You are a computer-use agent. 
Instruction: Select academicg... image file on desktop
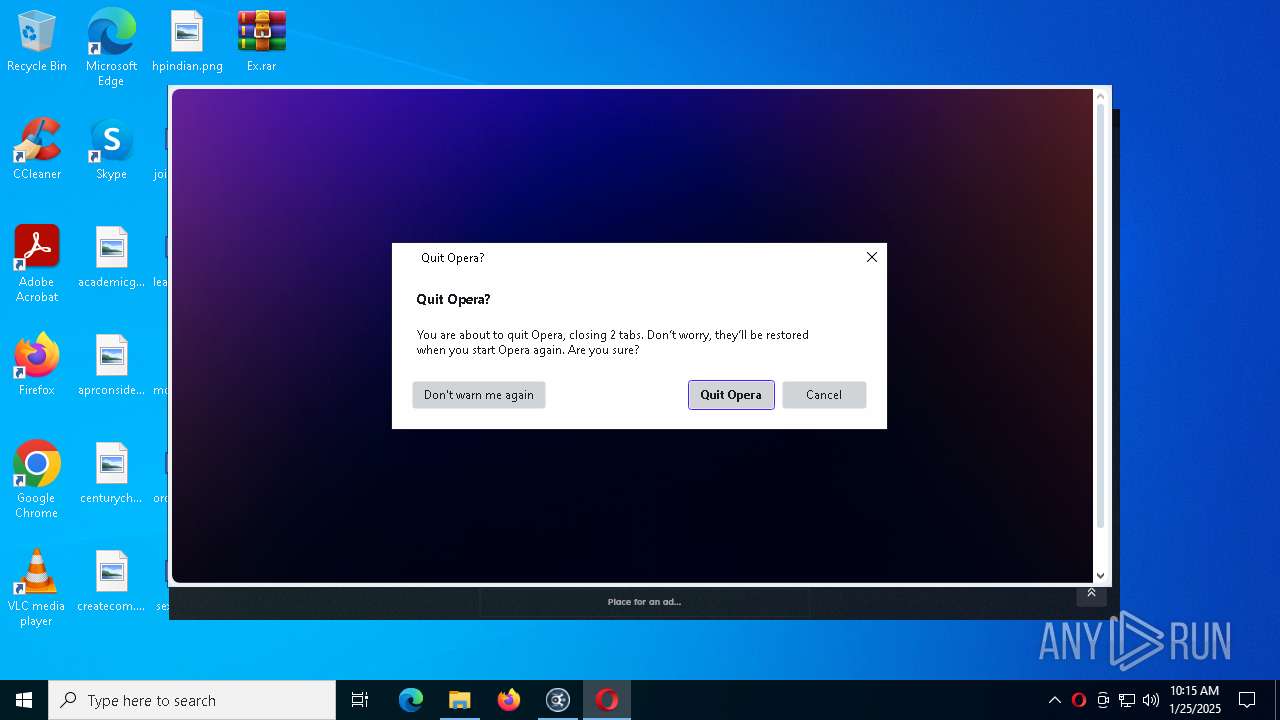[x=111, y=258]
